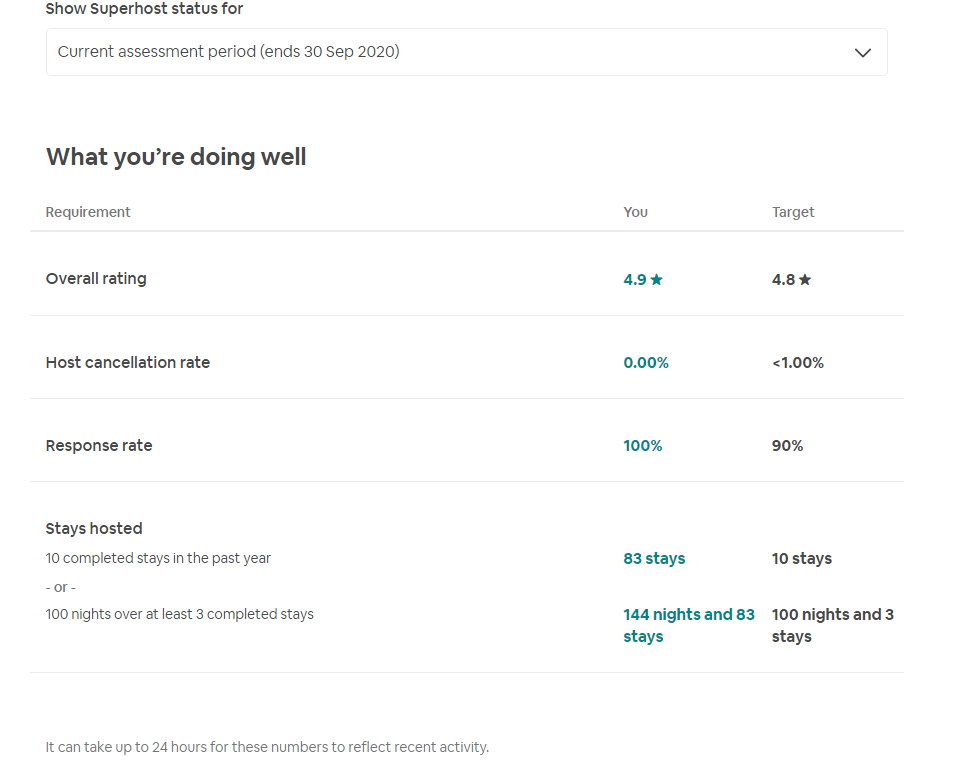The height and width of the screenshot is (763, 959).
Task: Click the teal "83 stays" value
Action: (x=654, y=559)
